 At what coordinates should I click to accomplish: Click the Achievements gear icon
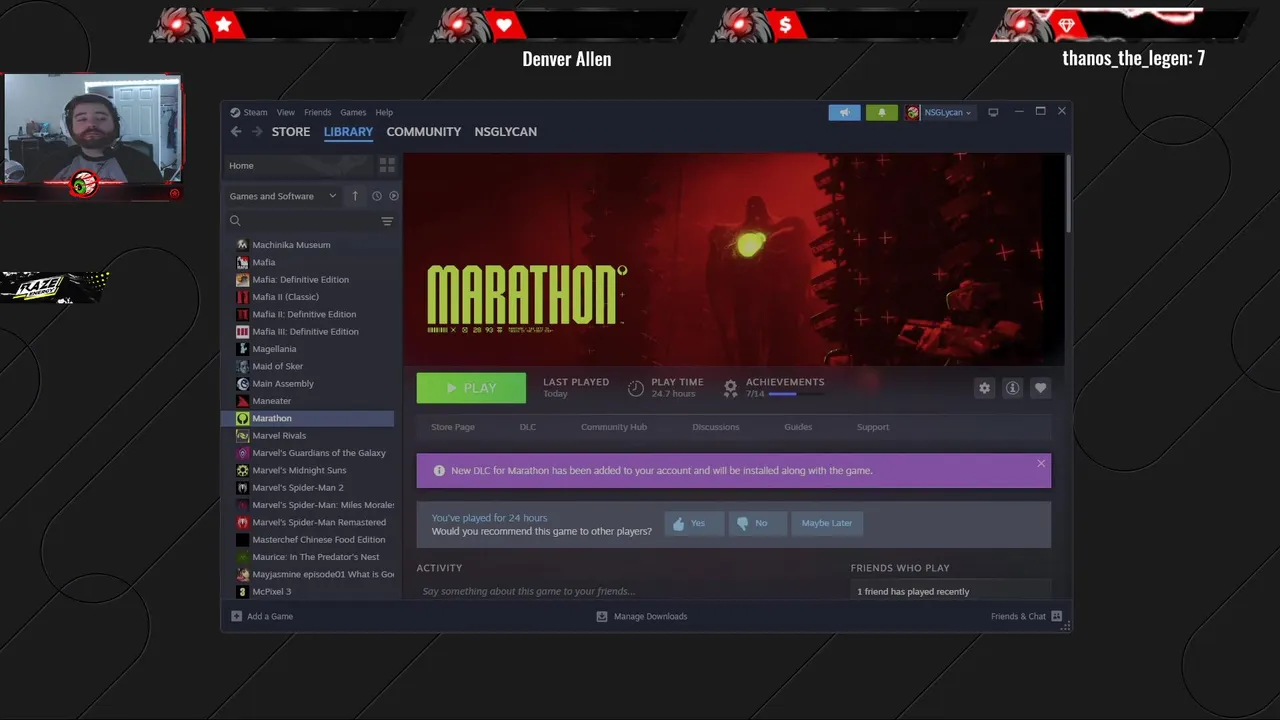coord(731,388)
